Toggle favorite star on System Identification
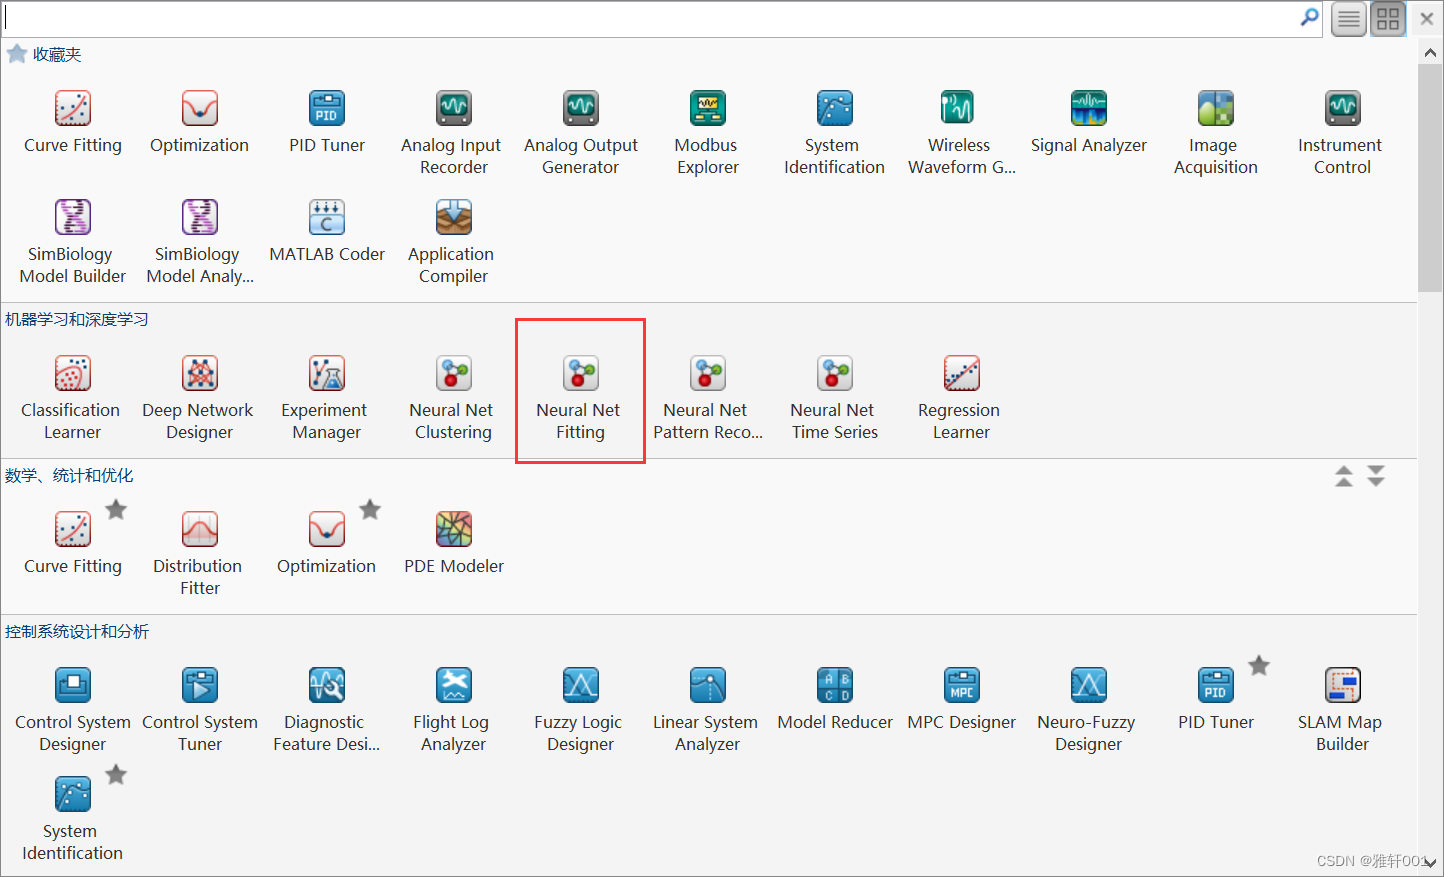 coord(116,775)
